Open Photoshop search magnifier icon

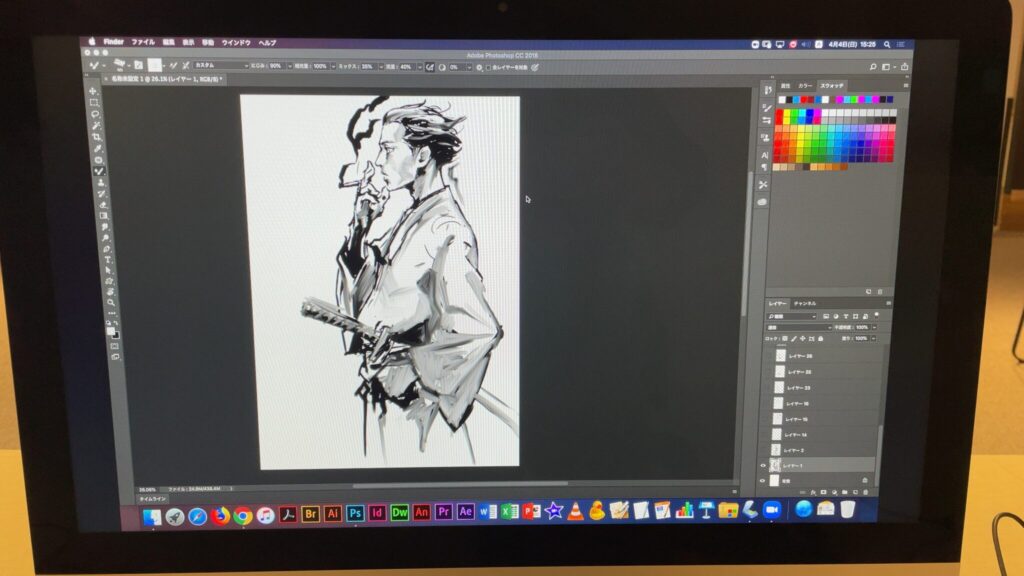click(x=872, y=67)
